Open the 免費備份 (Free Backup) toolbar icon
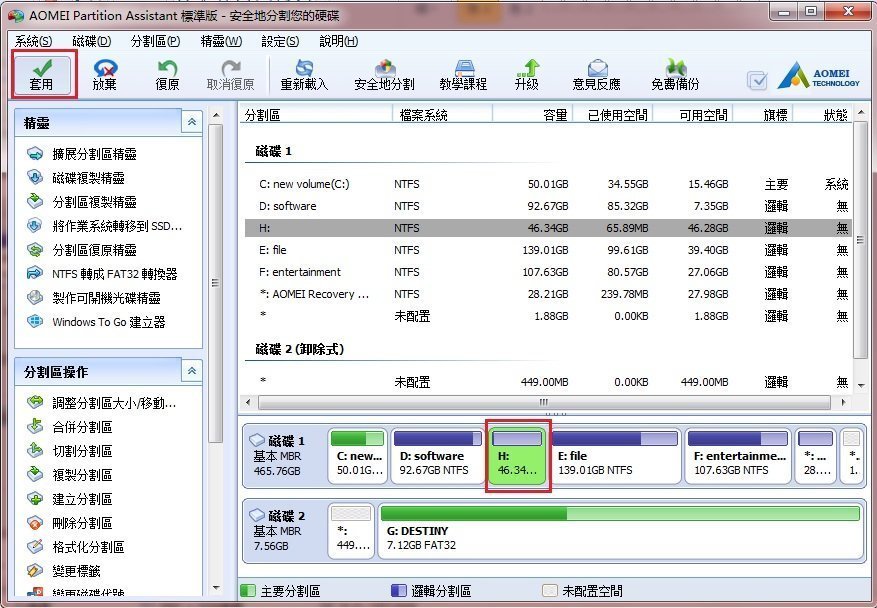This screenshot has height=608, width=877. click(x=675, y=74)
